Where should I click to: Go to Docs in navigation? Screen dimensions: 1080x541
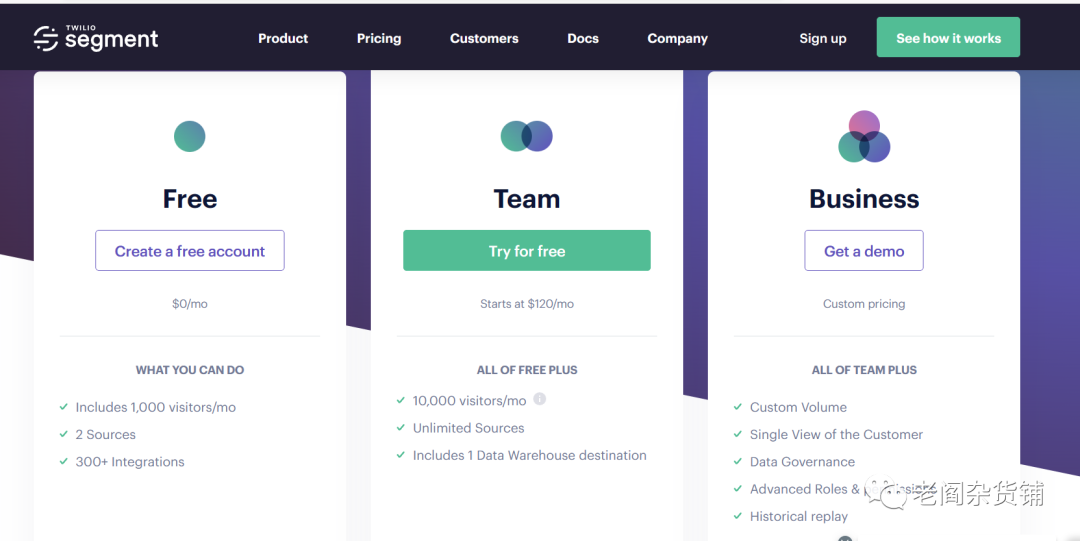583,39
